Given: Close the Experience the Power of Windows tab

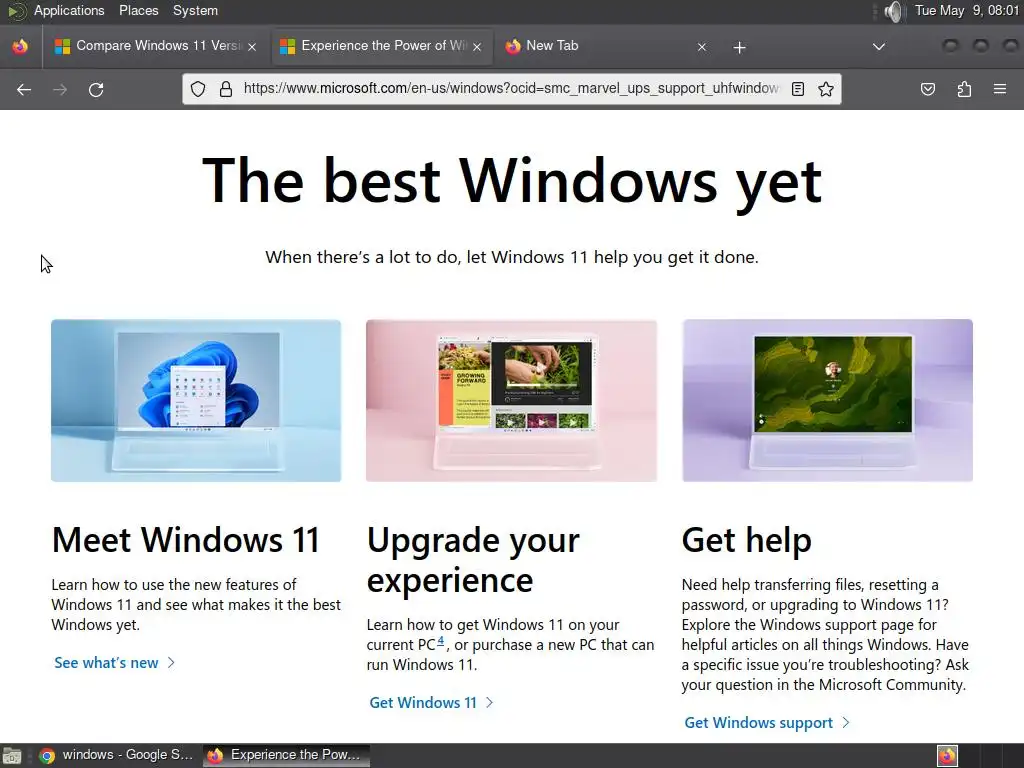Looking at the screenshot, I should click(x=477, y=46).
